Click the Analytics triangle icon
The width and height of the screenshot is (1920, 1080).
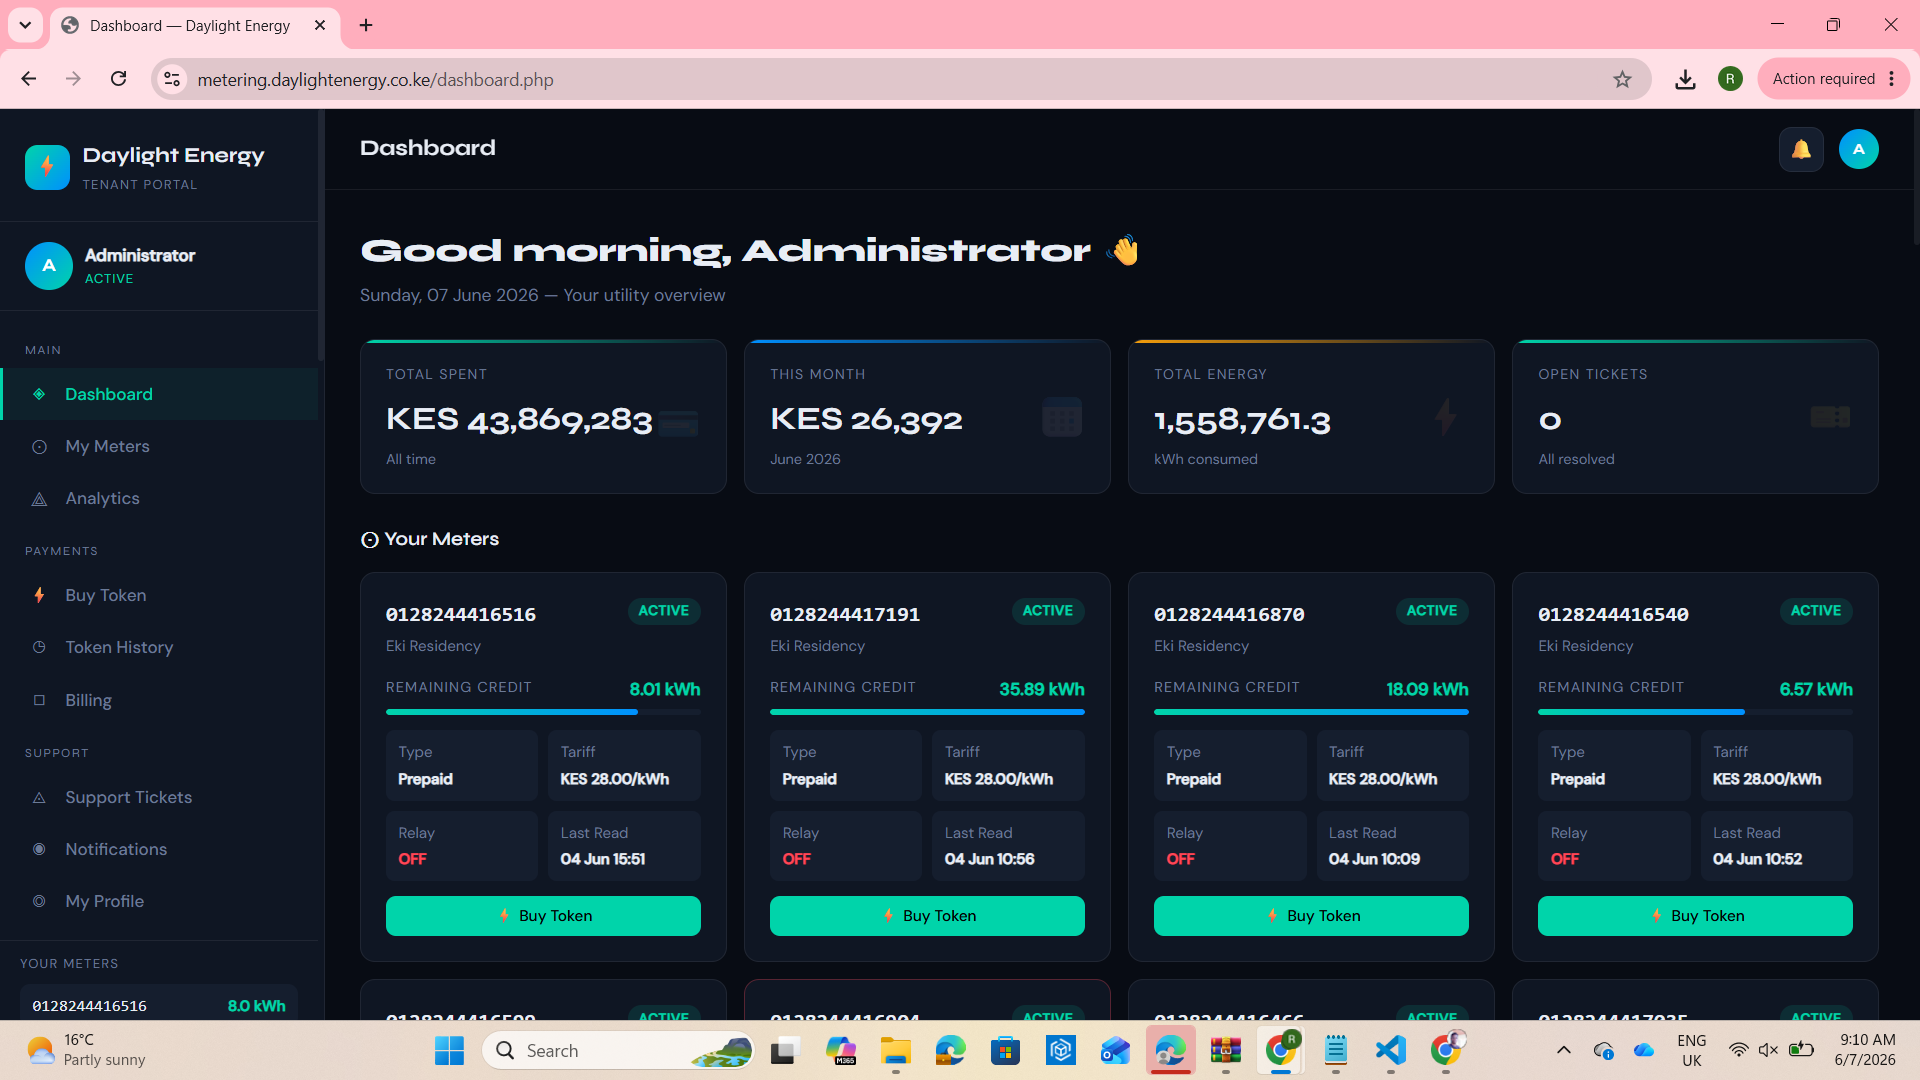pyautogui.click(x=39, y=499)
